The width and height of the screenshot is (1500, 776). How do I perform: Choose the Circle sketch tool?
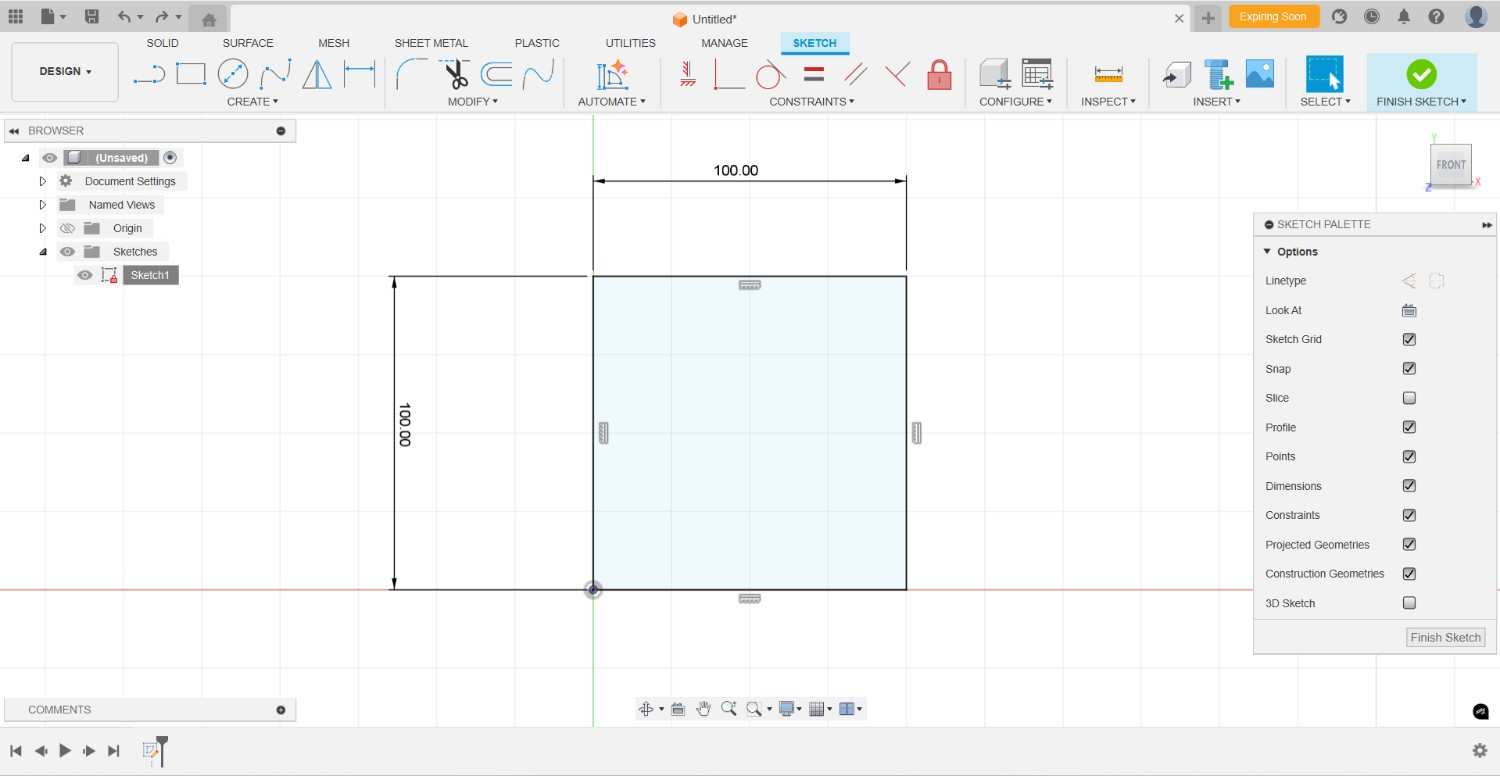pos(233,74)
